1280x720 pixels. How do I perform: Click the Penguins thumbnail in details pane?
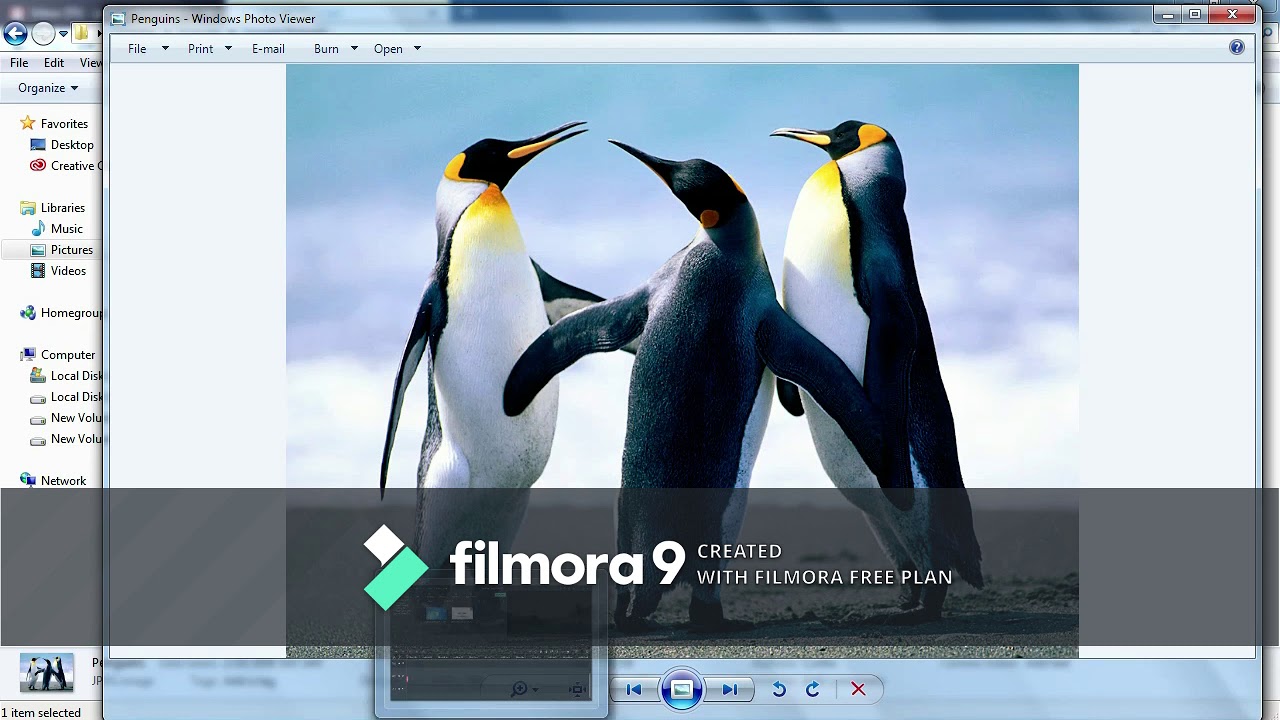click(46, 673)
